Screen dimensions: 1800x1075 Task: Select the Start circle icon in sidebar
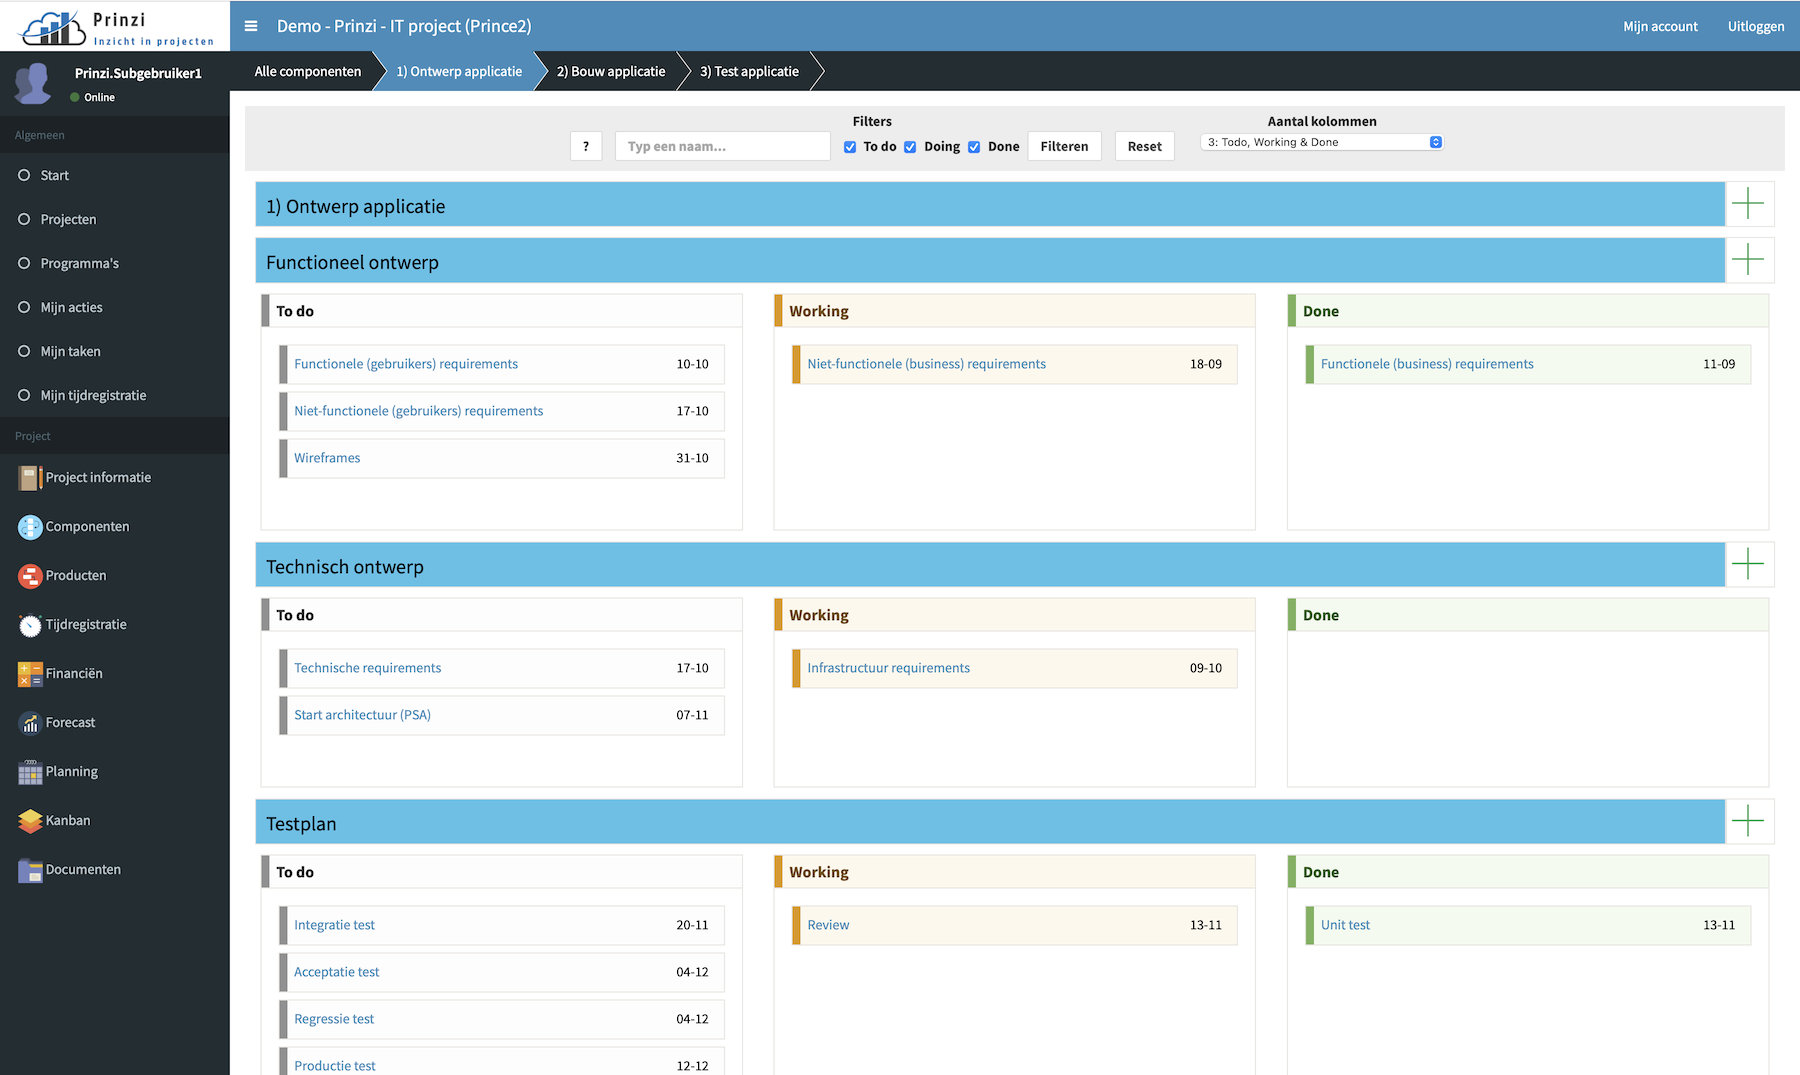[24, 175]
